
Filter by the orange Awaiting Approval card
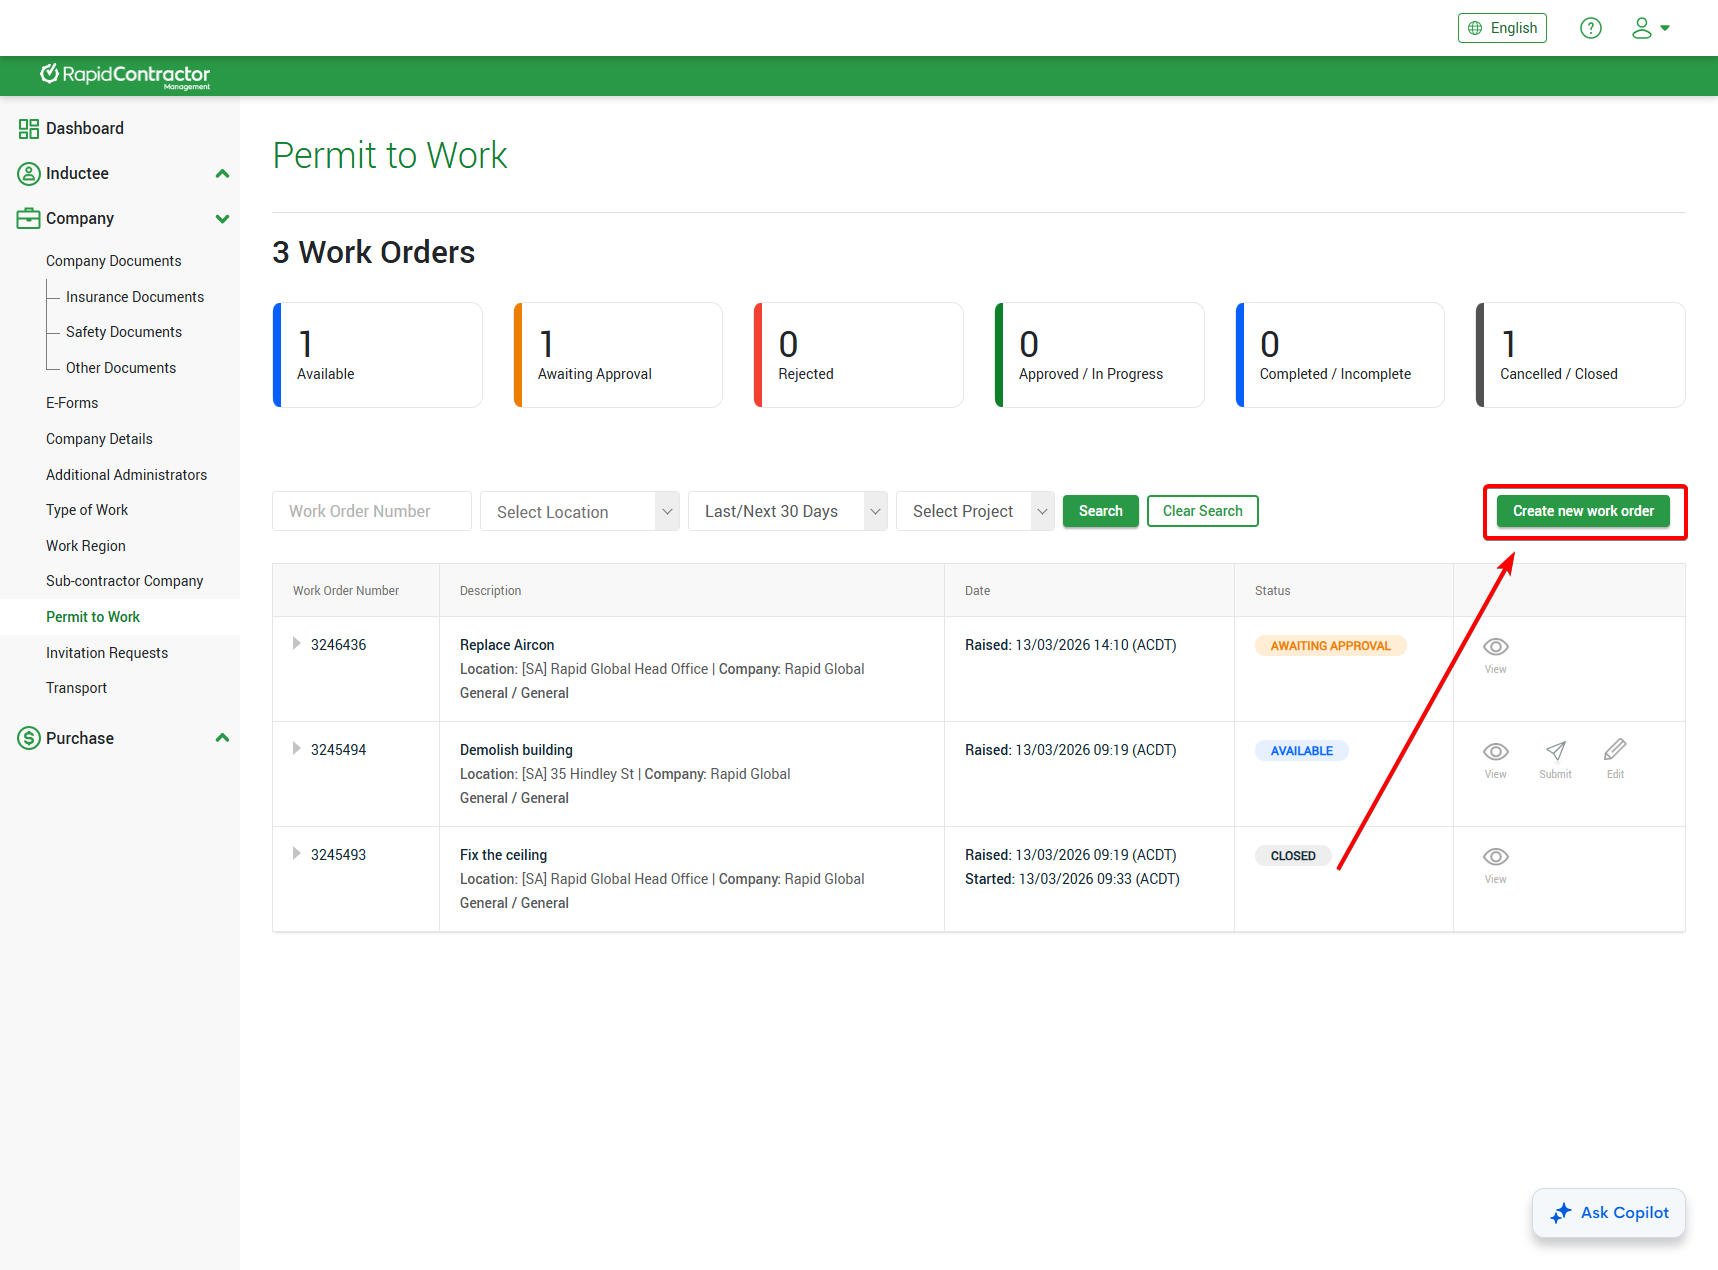click(x=618, y=355)
